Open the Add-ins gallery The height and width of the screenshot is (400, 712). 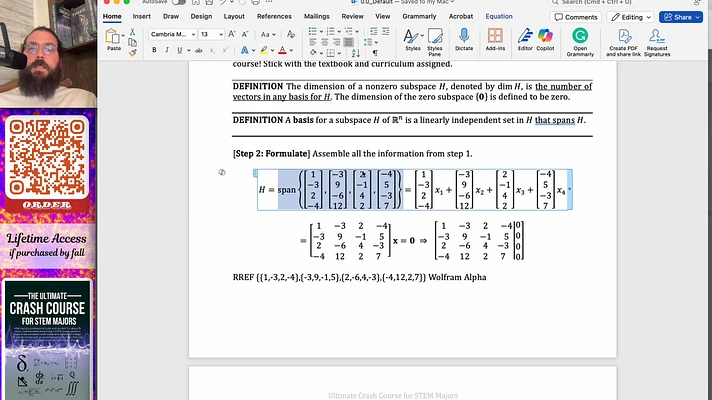pos(495,39)
